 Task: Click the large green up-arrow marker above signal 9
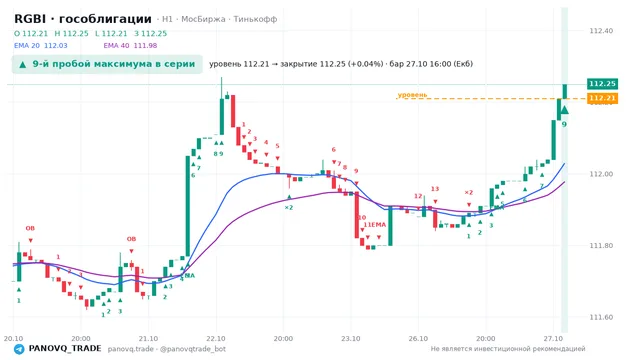(564, 109)
